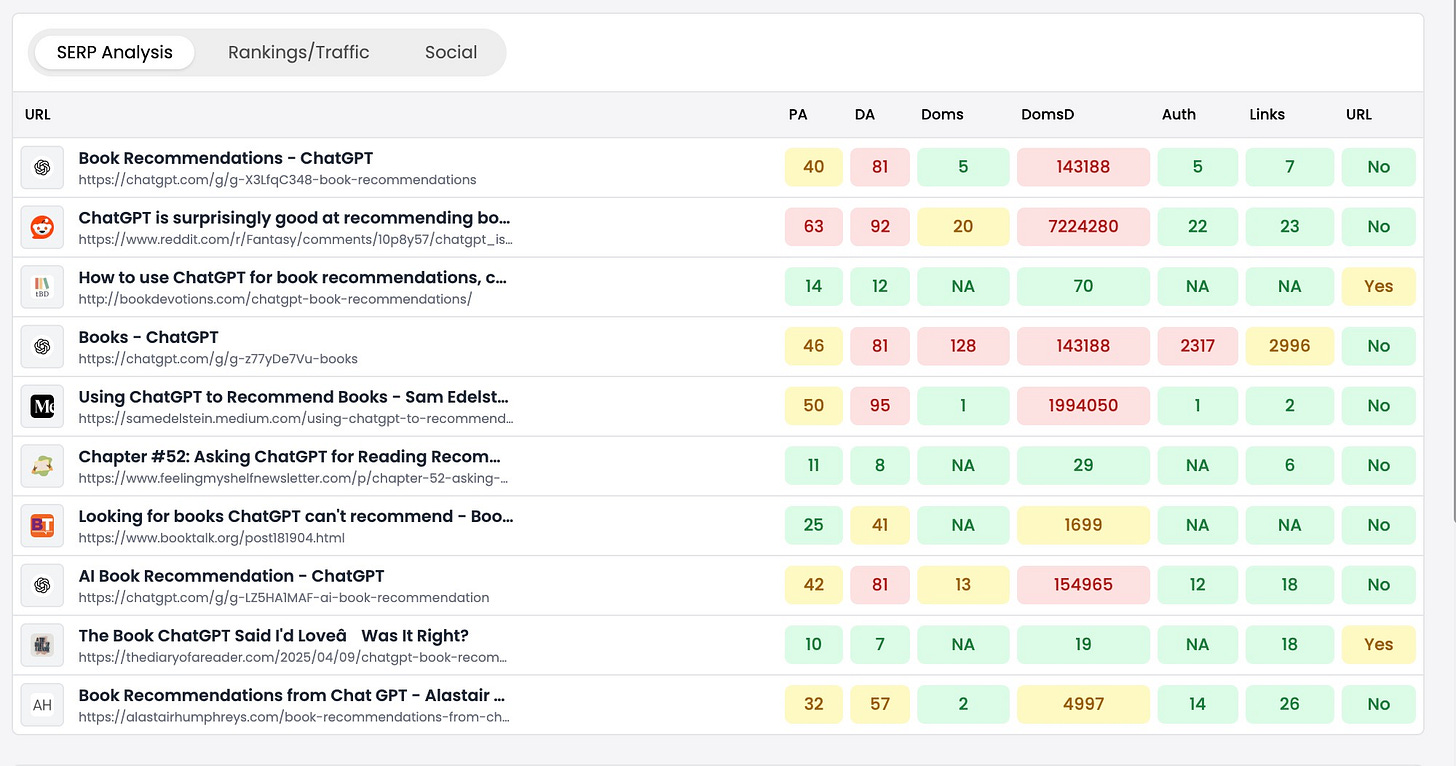Click the DA column header
Screen dimensions: 1456x766
tap(865, 115)
